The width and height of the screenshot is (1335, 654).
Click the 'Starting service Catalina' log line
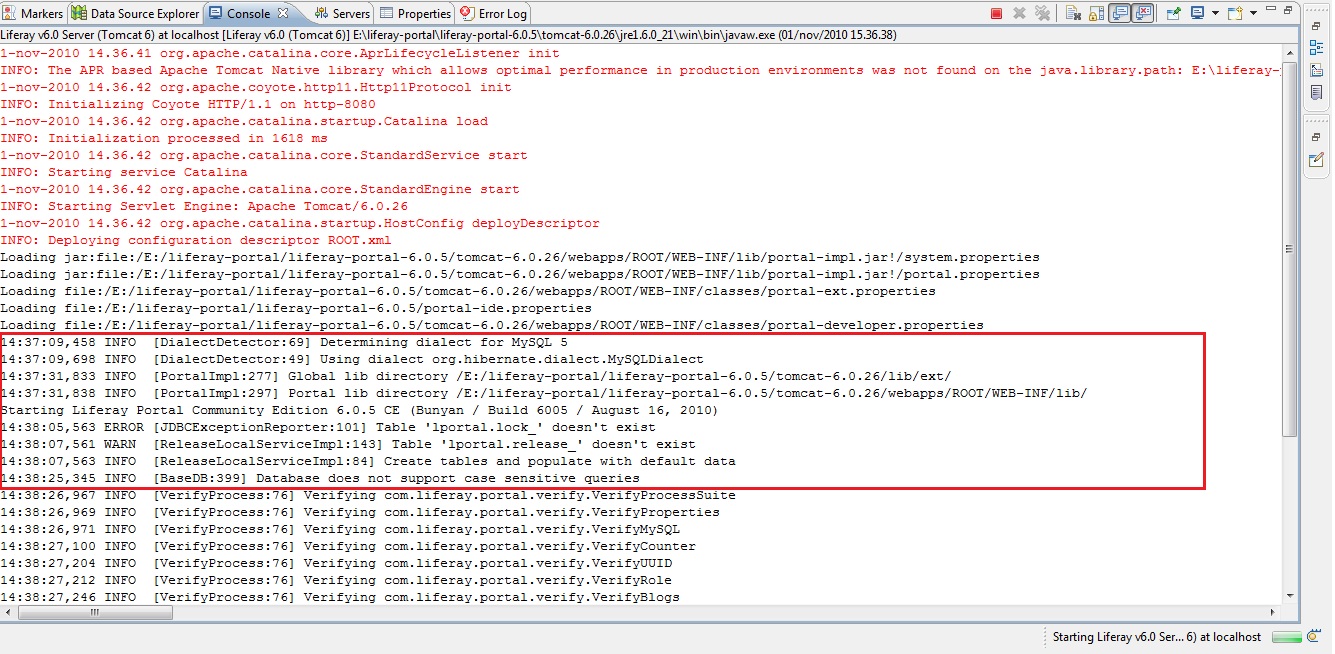click(x=124, y=172)
